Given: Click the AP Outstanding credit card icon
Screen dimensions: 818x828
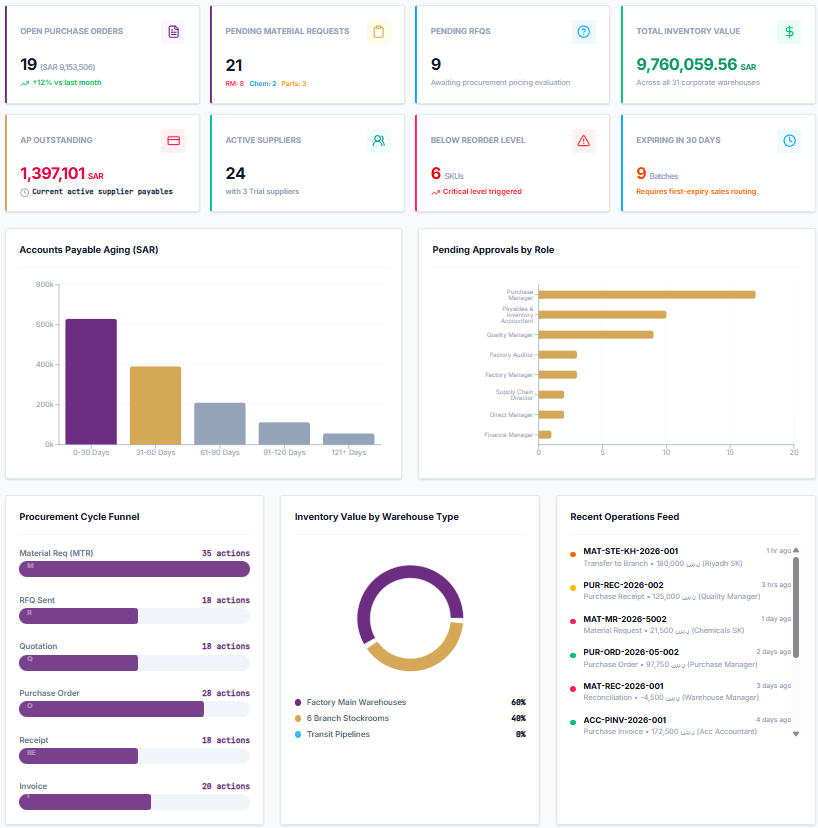Looking at the screenshot, I should coord(173,140).
